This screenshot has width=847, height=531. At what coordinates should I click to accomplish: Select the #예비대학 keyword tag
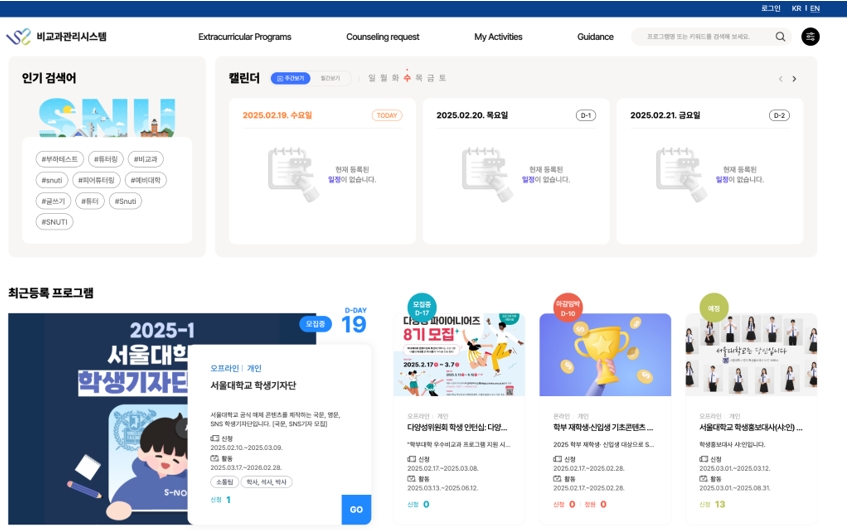[146, 180]
